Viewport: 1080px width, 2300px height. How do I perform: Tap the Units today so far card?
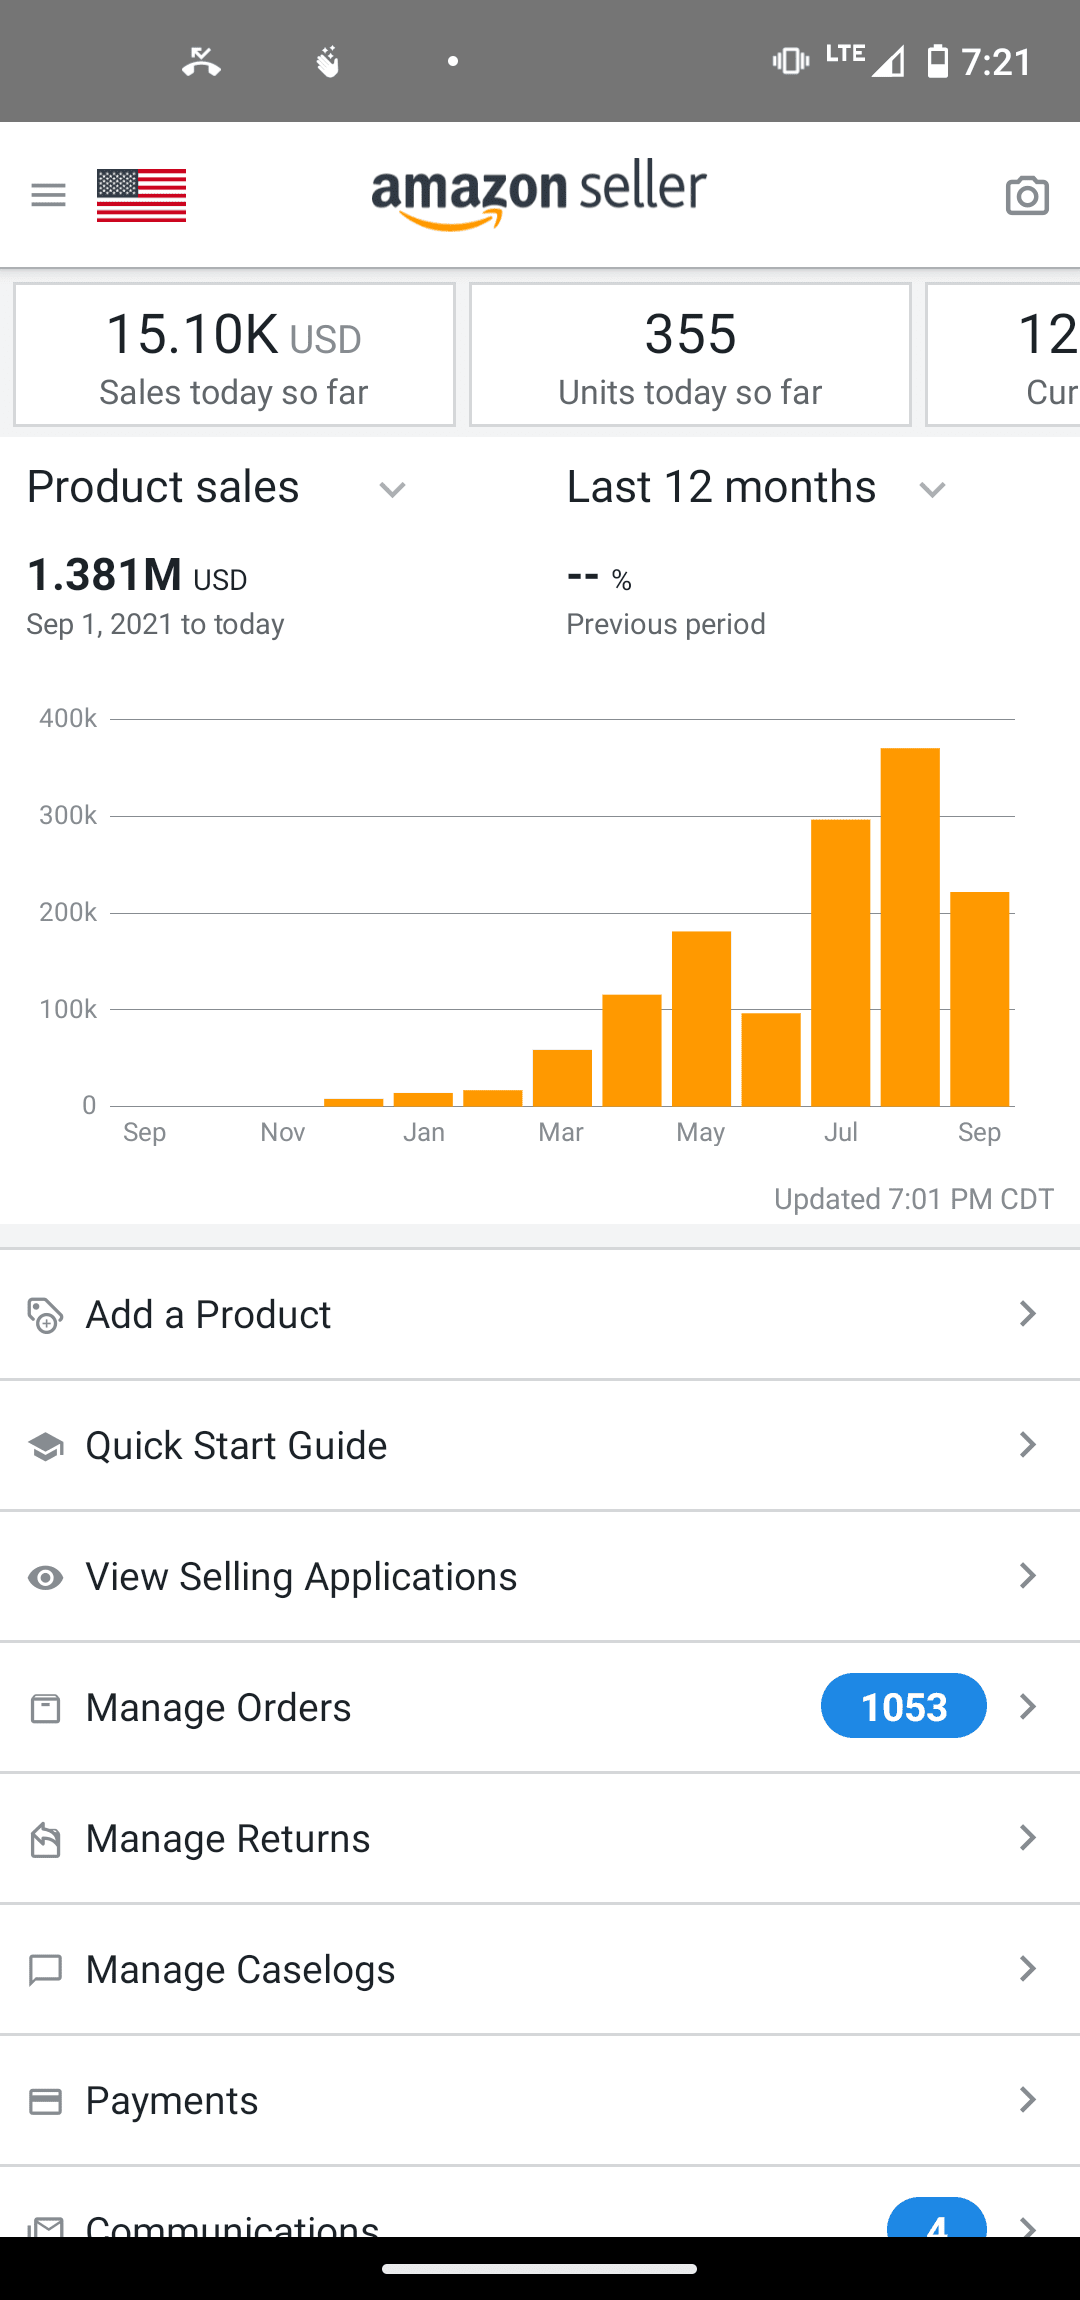[x=690, y=355]
